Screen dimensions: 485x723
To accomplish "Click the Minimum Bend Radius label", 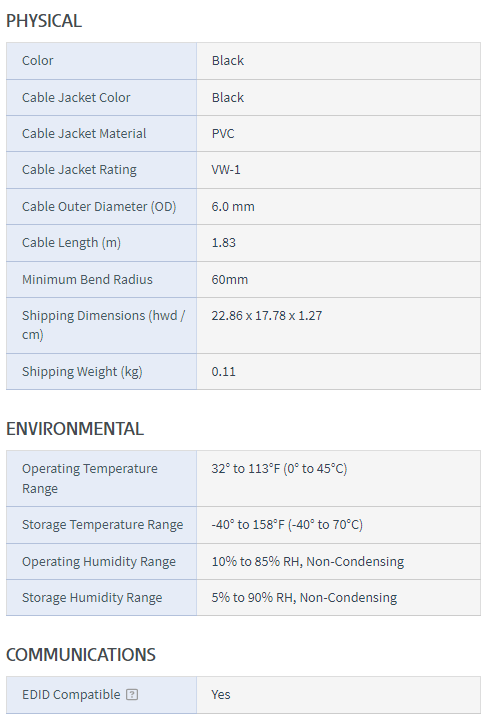I will 87,279.
